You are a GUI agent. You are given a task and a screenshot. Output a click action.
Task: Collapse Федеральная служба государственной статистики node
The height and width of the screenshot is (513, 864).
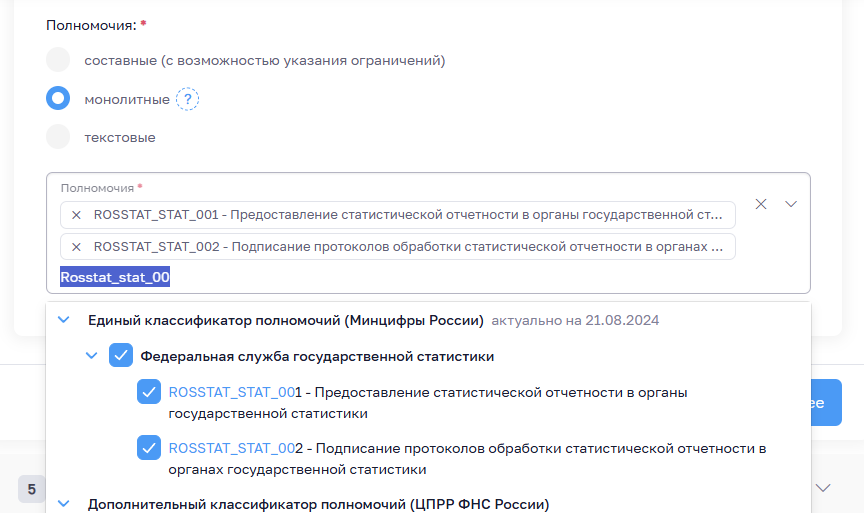(92, 355)
